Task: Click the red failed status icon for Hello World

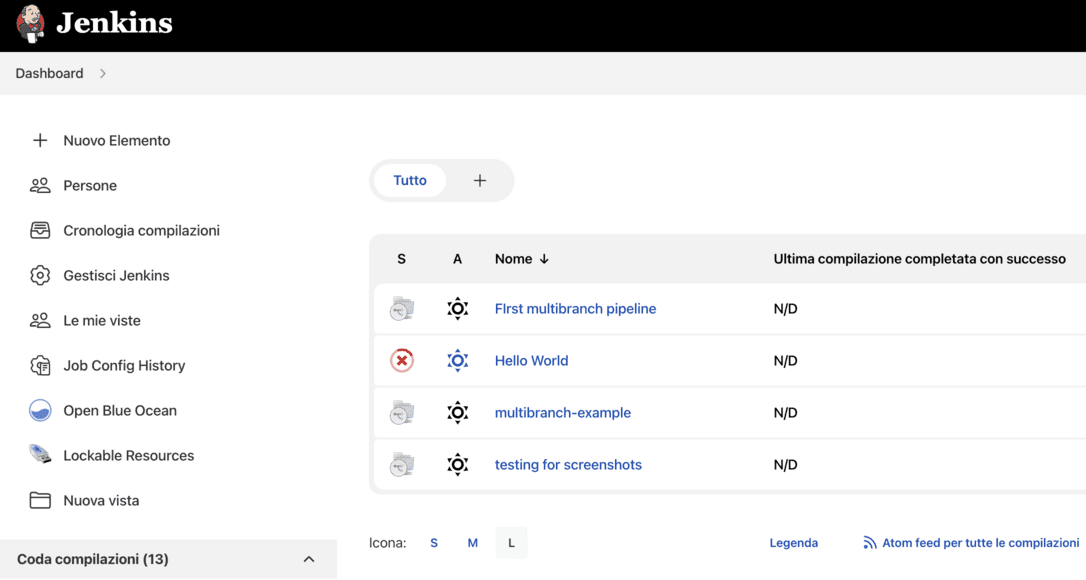Action: [x=402, y=361]
